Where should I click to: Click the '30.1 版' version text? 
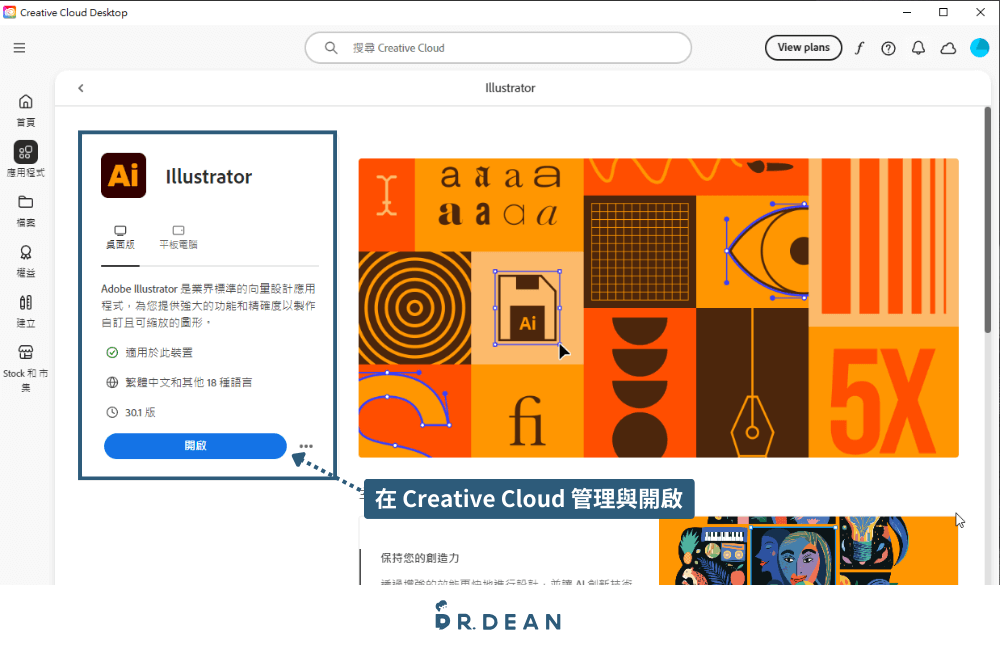[140, 412]
